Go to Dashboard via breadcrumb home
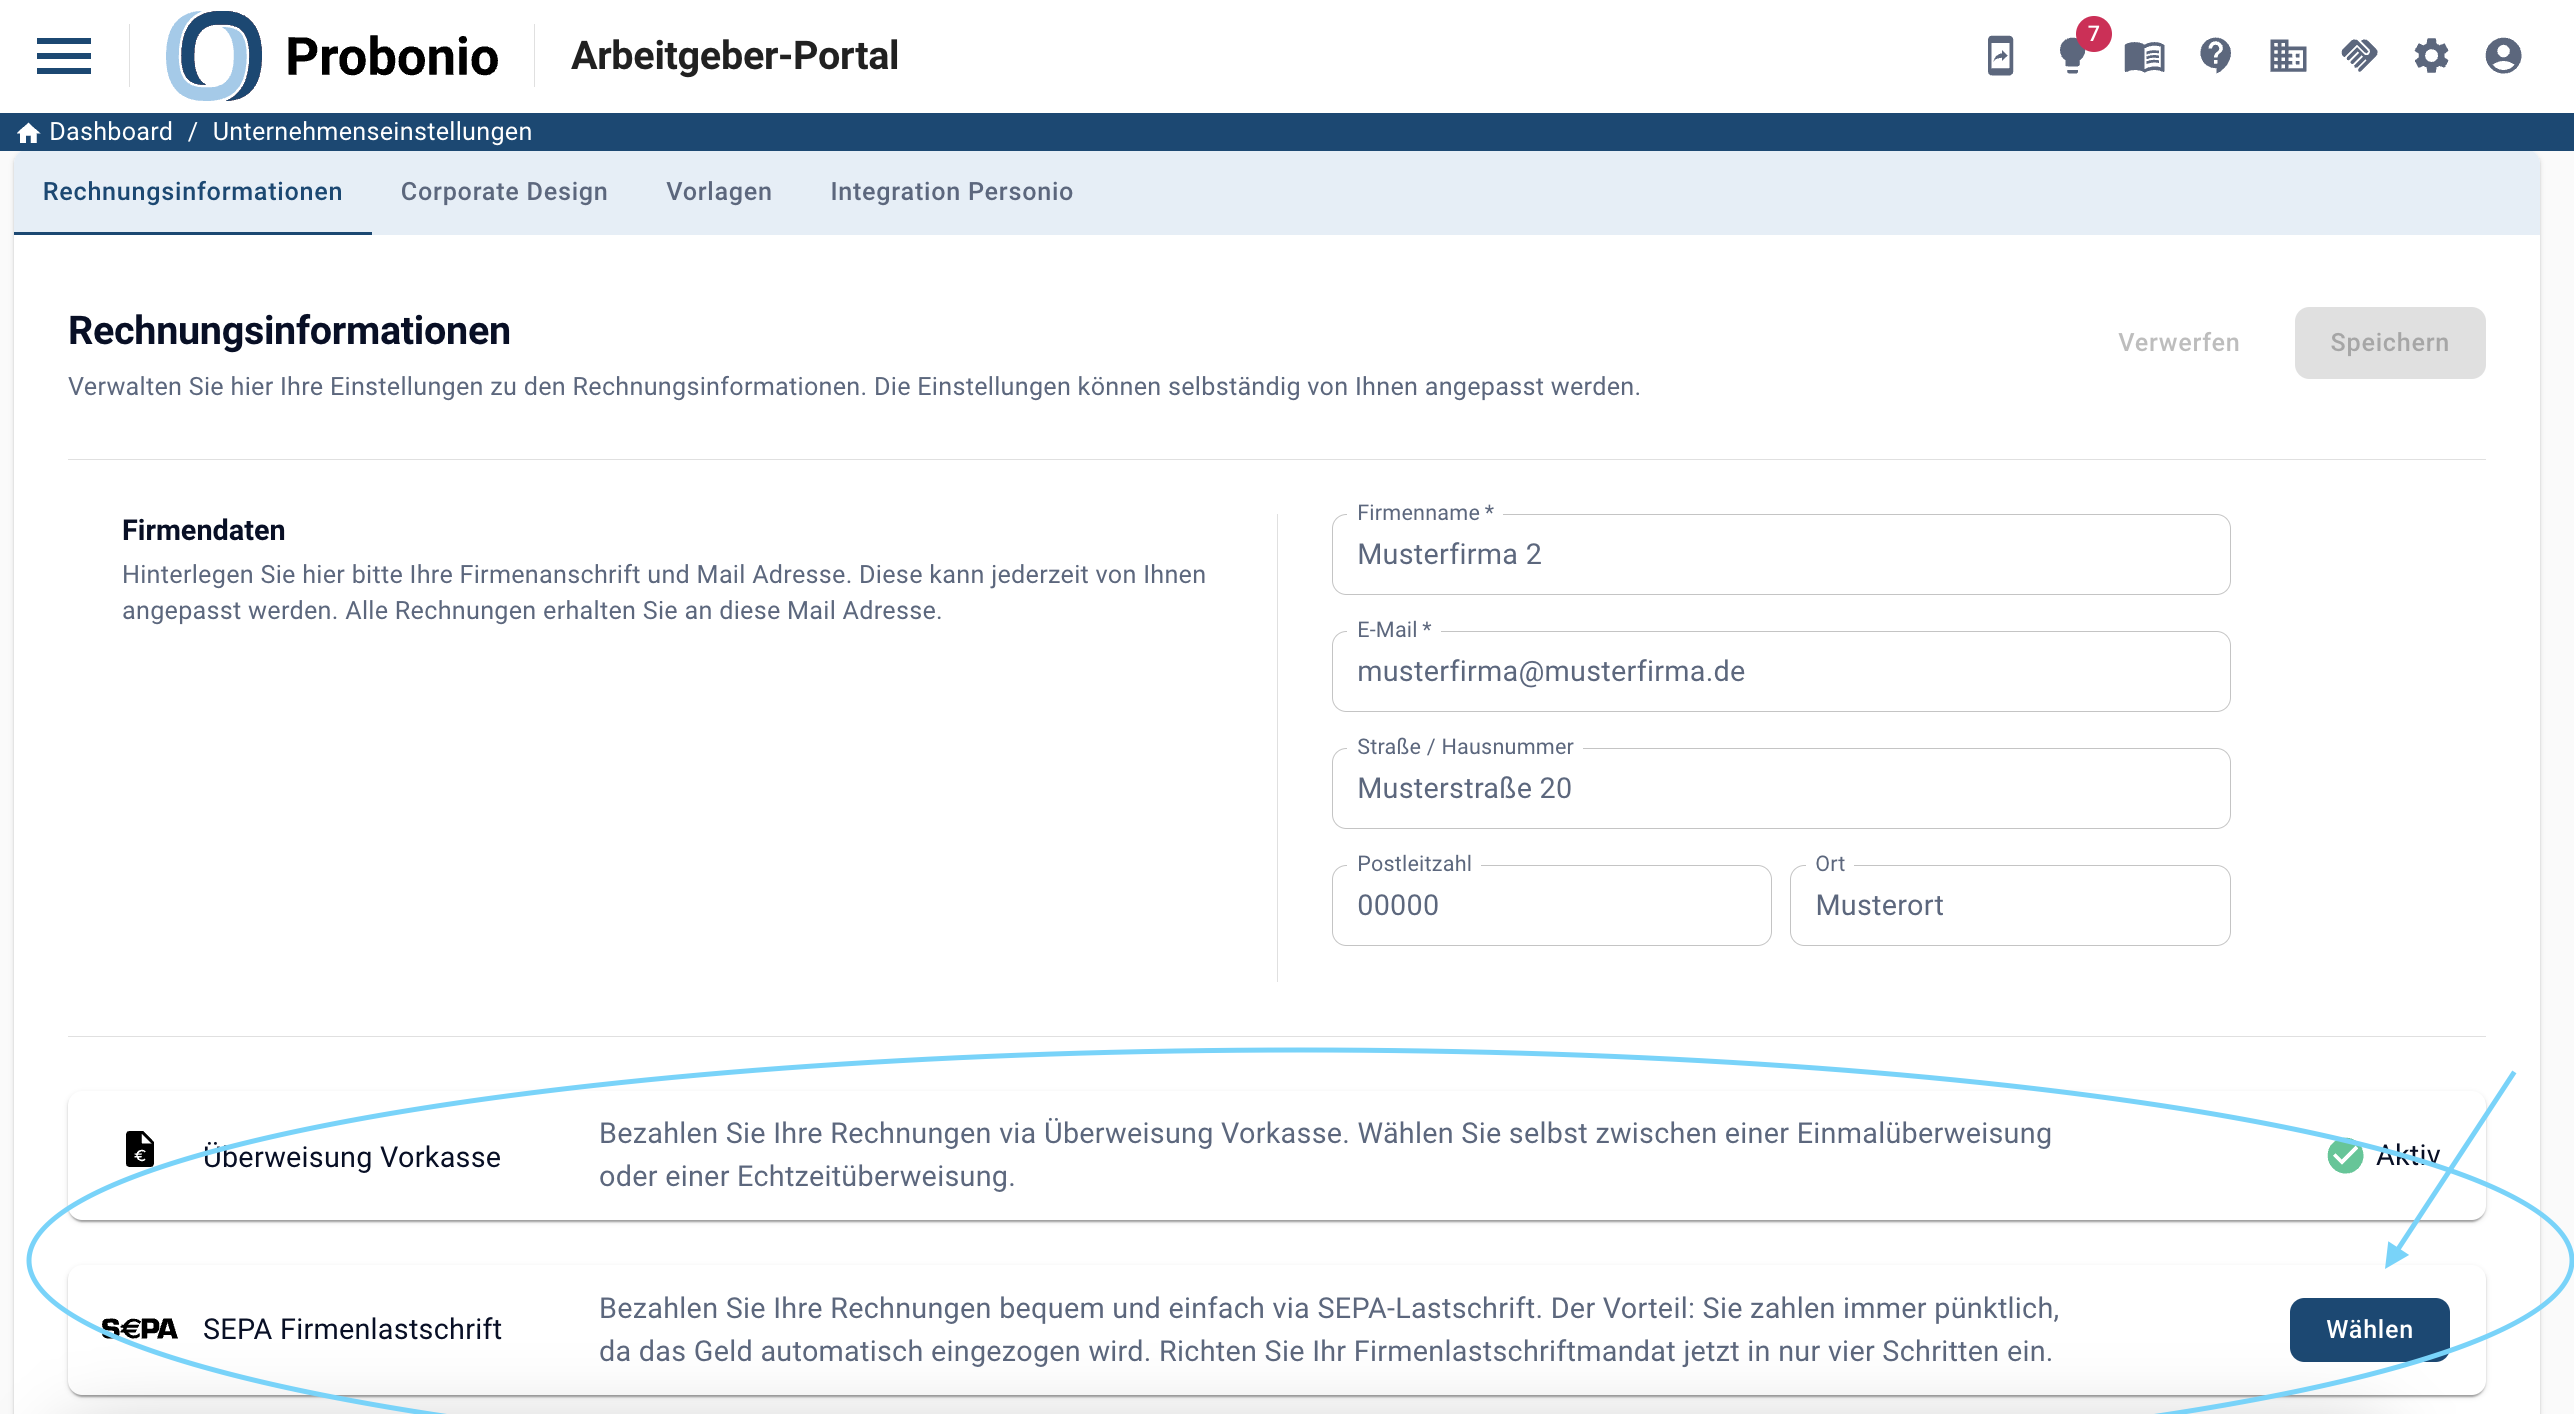This screenshot has height=1414, width=2574. point(95,132)
